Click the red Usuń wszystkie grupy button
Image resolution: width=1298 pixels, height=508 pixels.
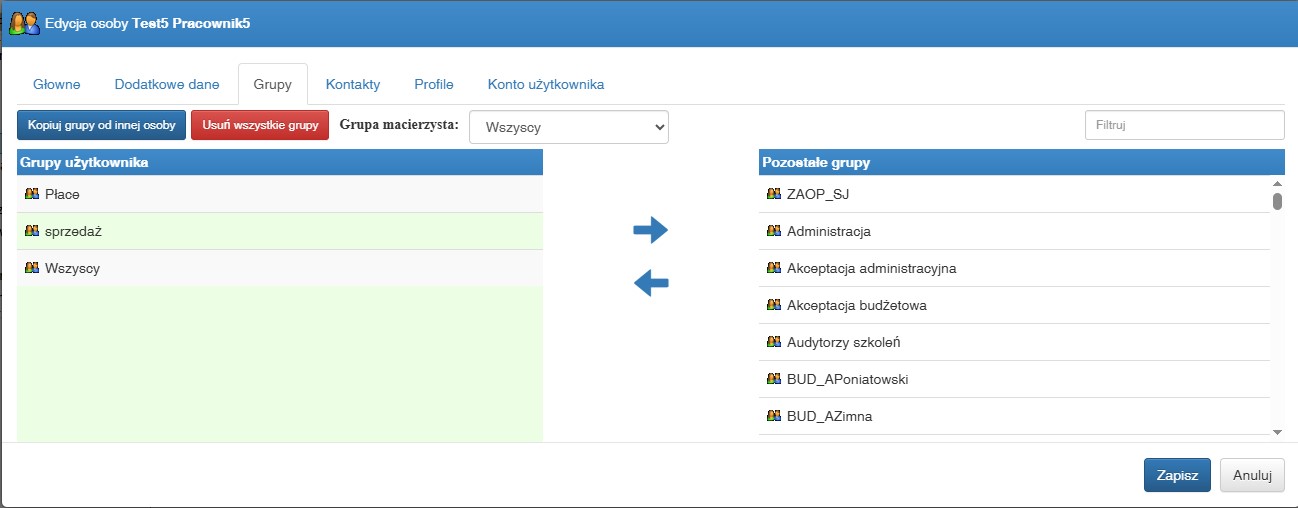[260, 125]
